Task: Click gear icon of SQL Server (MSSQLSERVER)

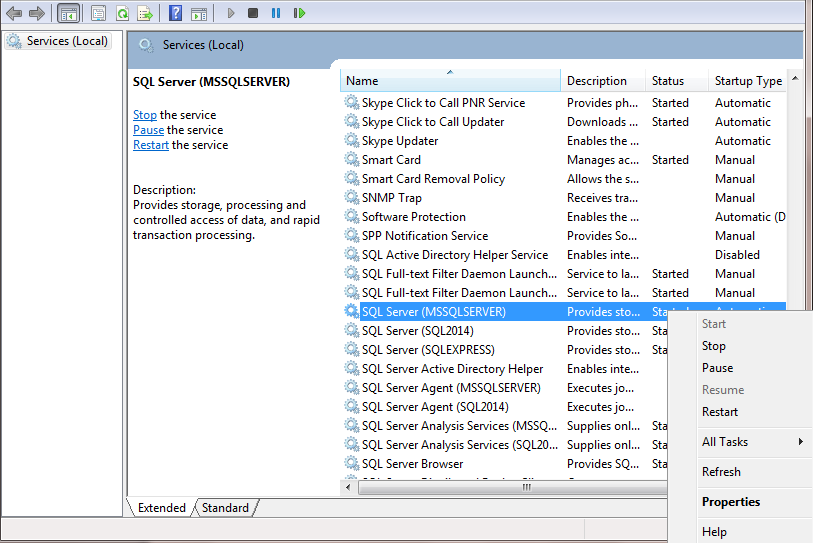Action: coord(352,312)
